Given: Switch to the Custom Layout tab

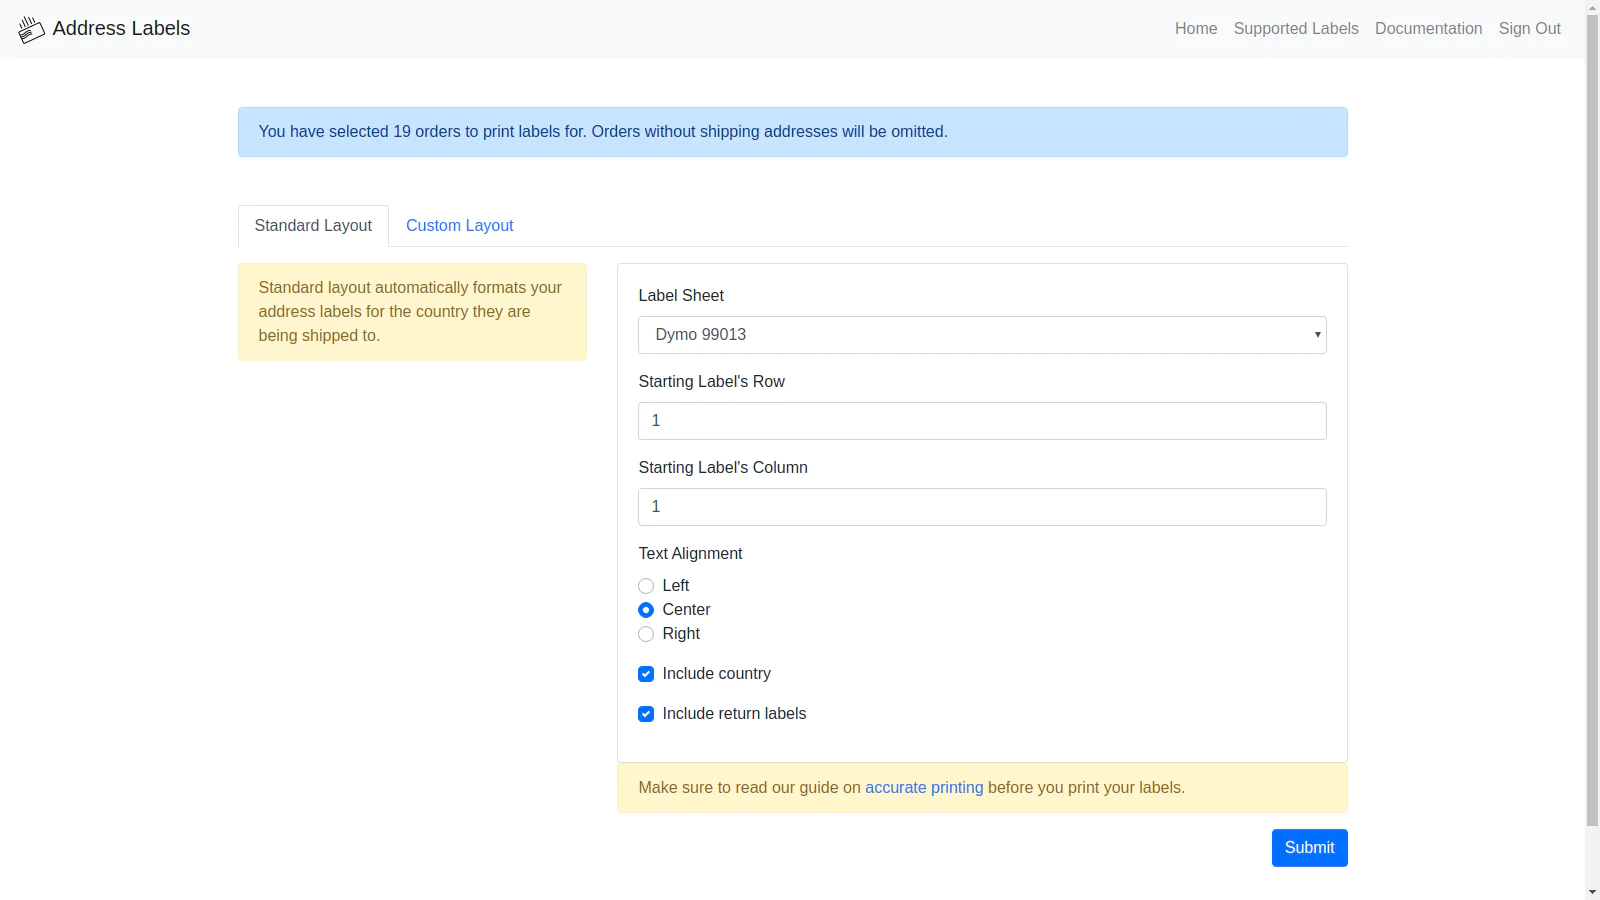Looking at the screenshot, I should coord(460,226).
